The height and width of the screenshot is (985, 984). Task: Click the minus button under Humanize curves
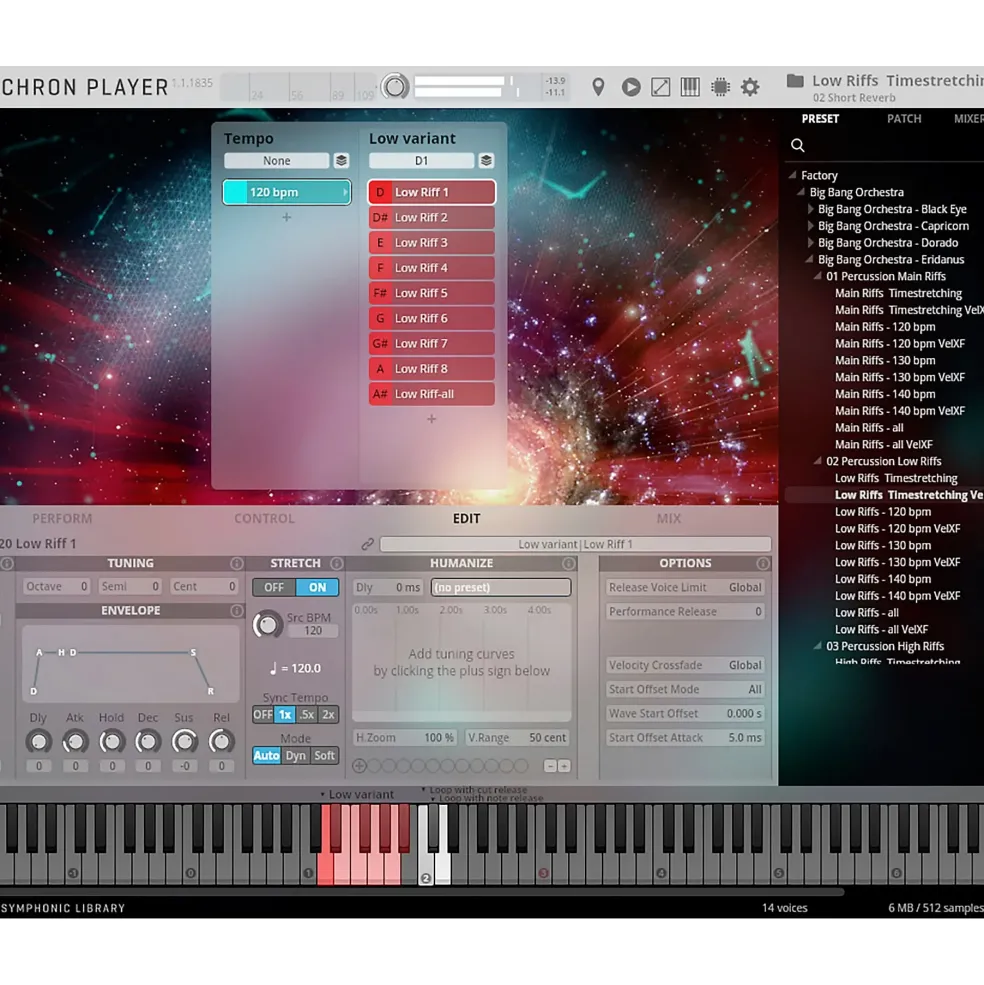[x=550, y=766]
